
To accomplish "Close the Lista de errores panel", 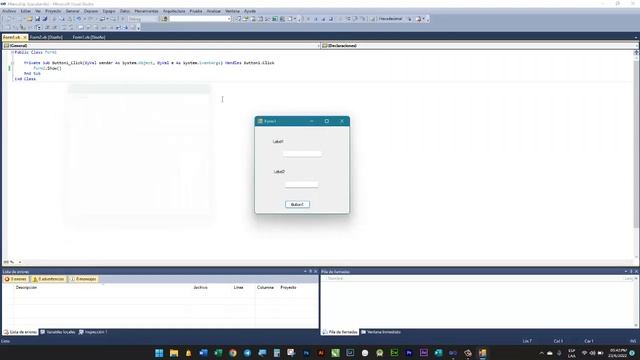I will (x=316, y=271).
